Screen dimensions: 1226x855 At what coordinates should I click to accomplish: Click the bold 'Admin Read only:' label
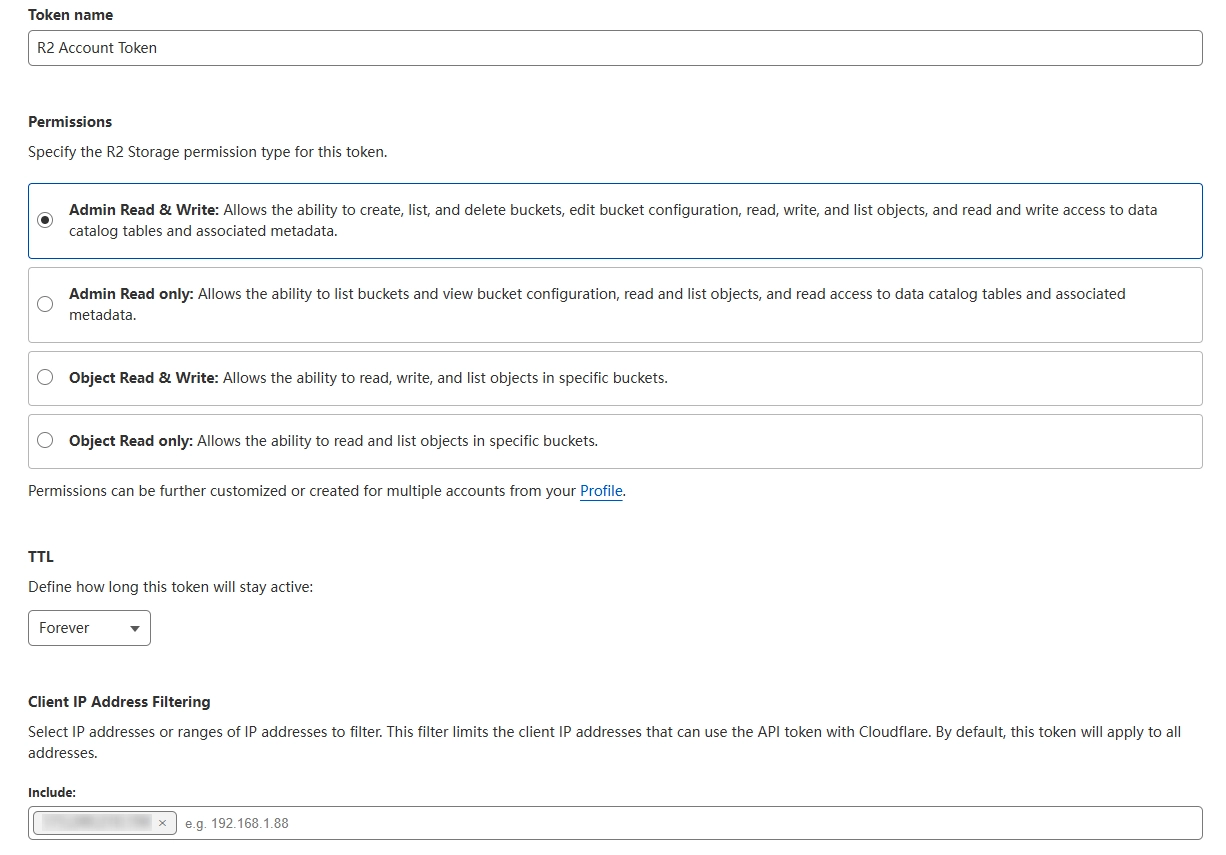pos(130,294)
